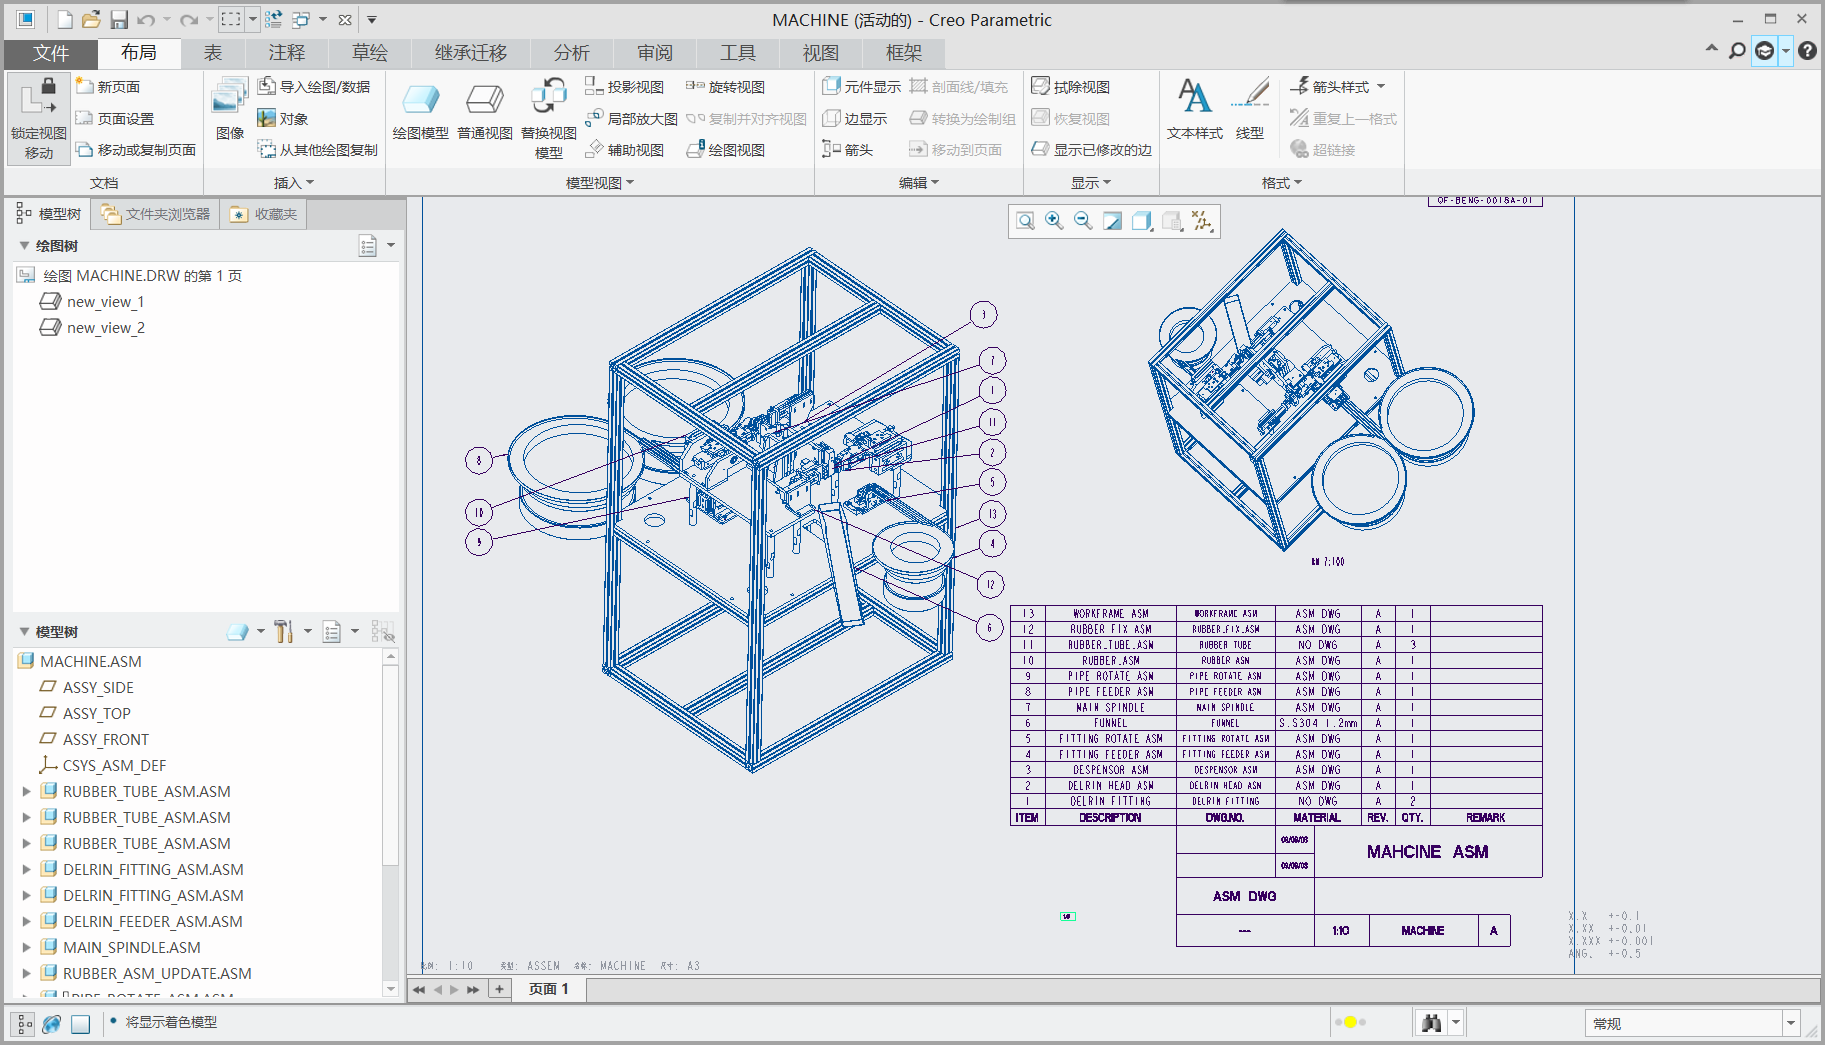The width and height of the screenshot is (1825, 1045).
Task: Click 替换视图模型
Action: (549, 118)
